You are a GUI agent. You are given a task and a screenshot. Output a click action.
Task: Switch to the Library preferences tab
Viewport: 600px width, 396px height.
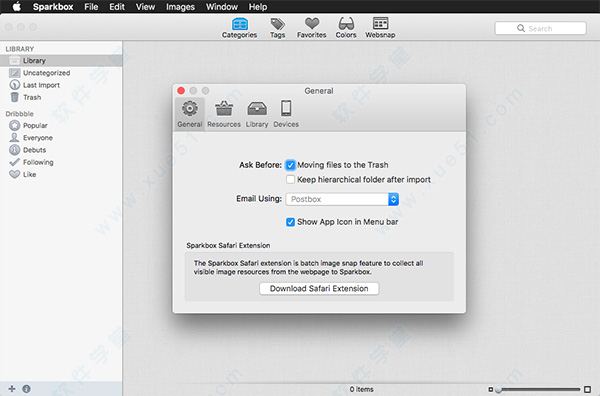[x=257, y=114]
